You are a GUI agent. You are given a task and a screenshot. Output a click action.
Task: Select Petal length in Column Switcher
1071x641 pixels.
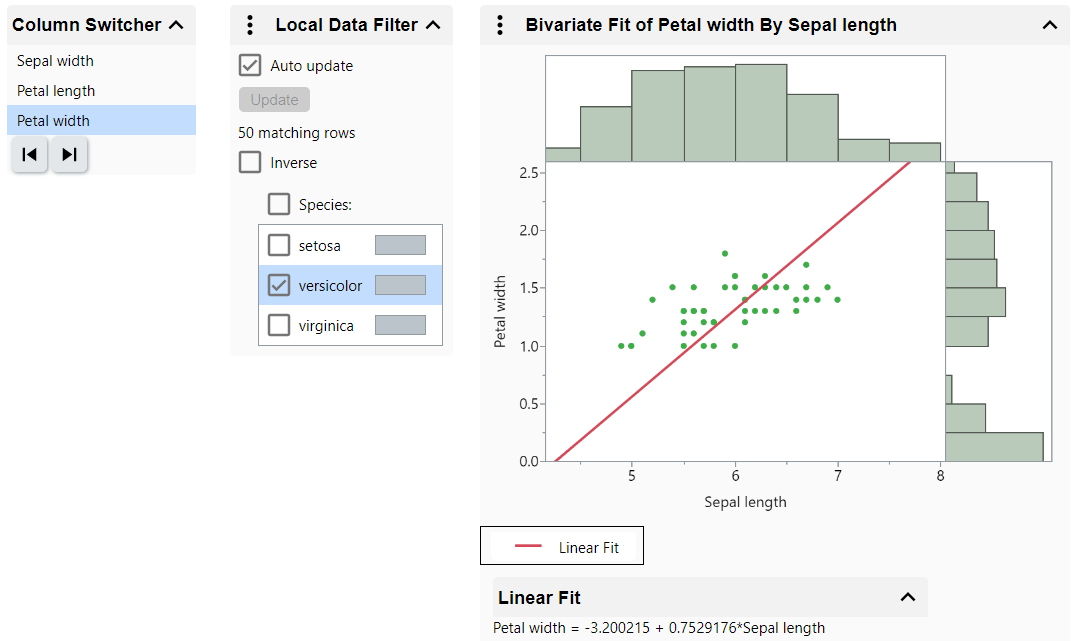pos(56,91)
